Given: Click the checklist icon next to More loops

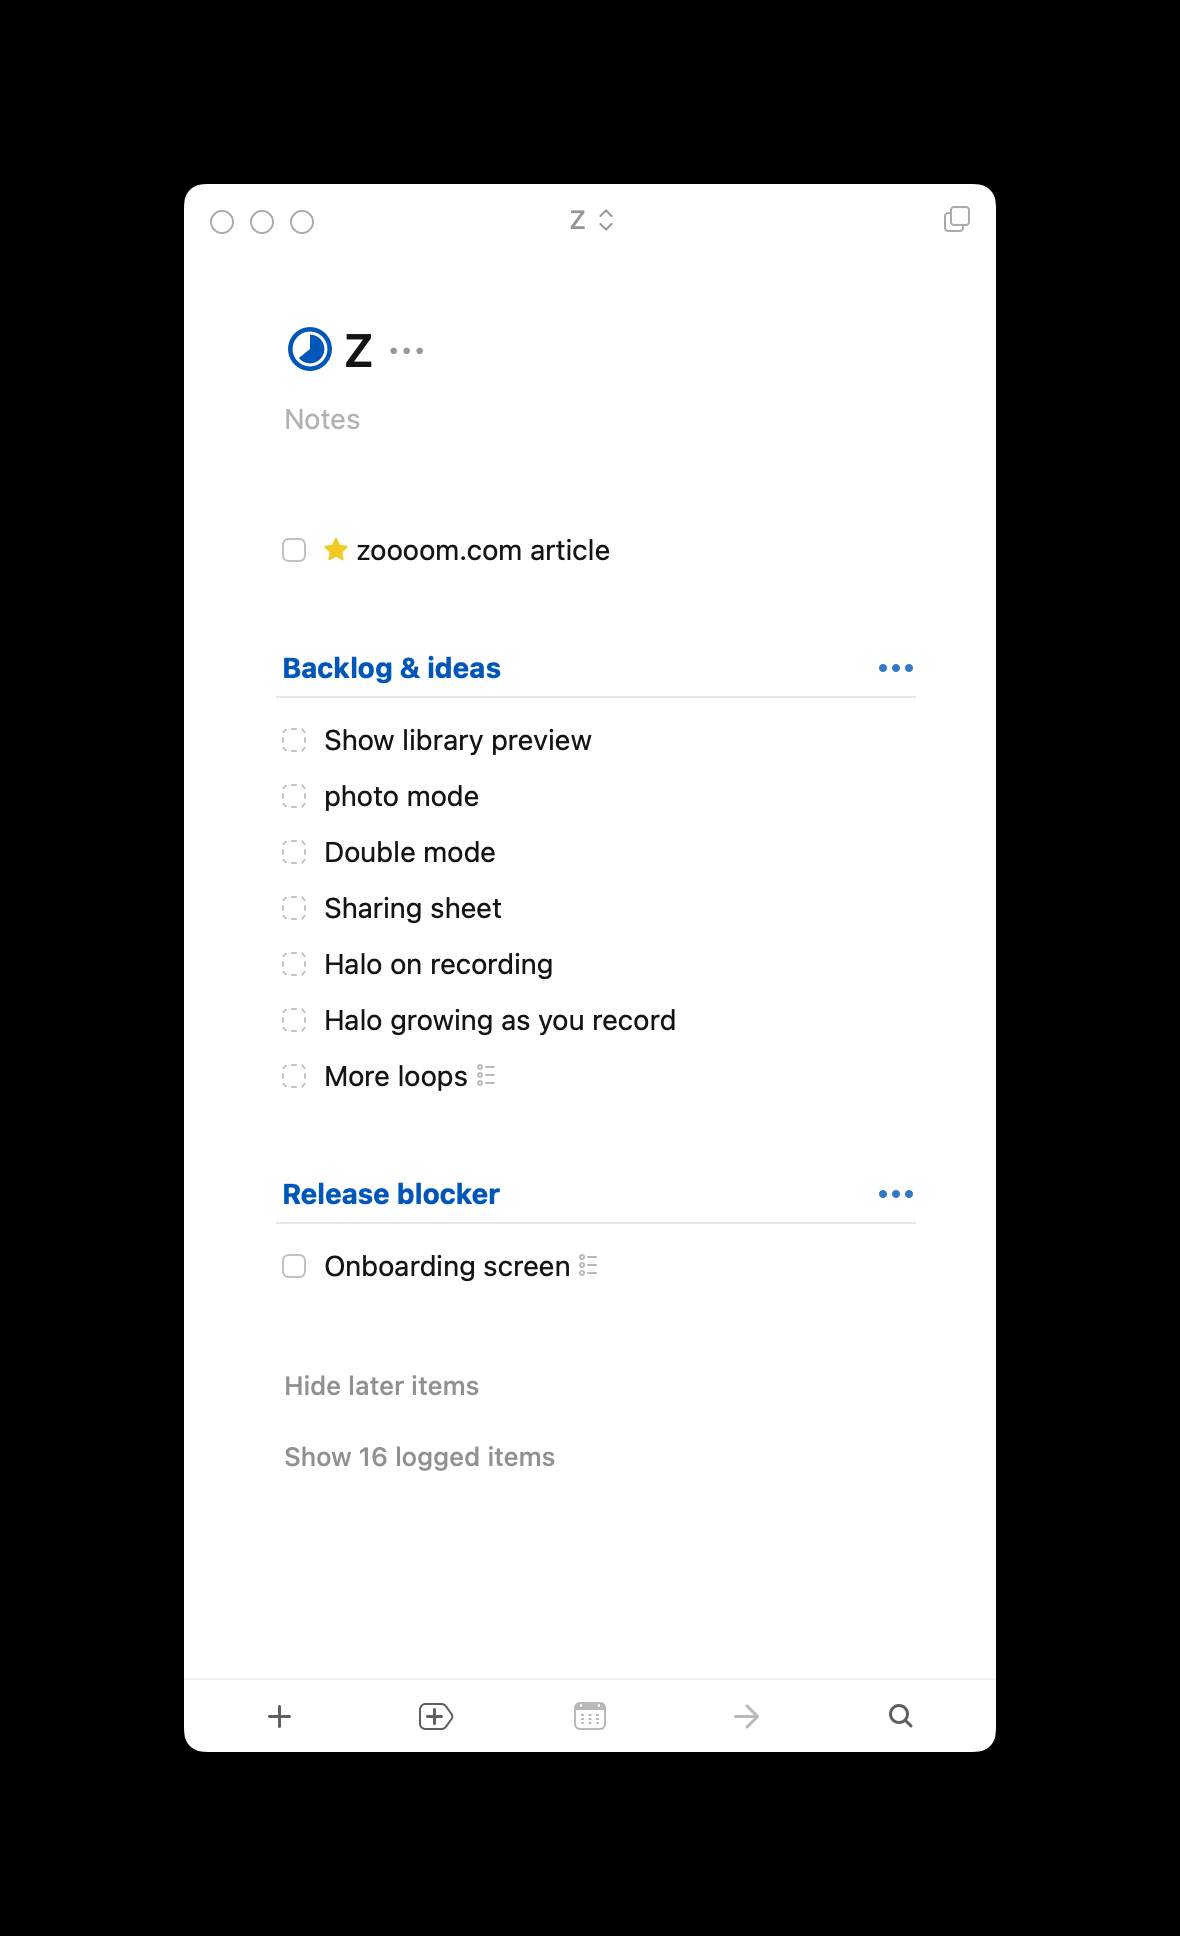Looking at the screenshot, I should [x=486, y=1076].
